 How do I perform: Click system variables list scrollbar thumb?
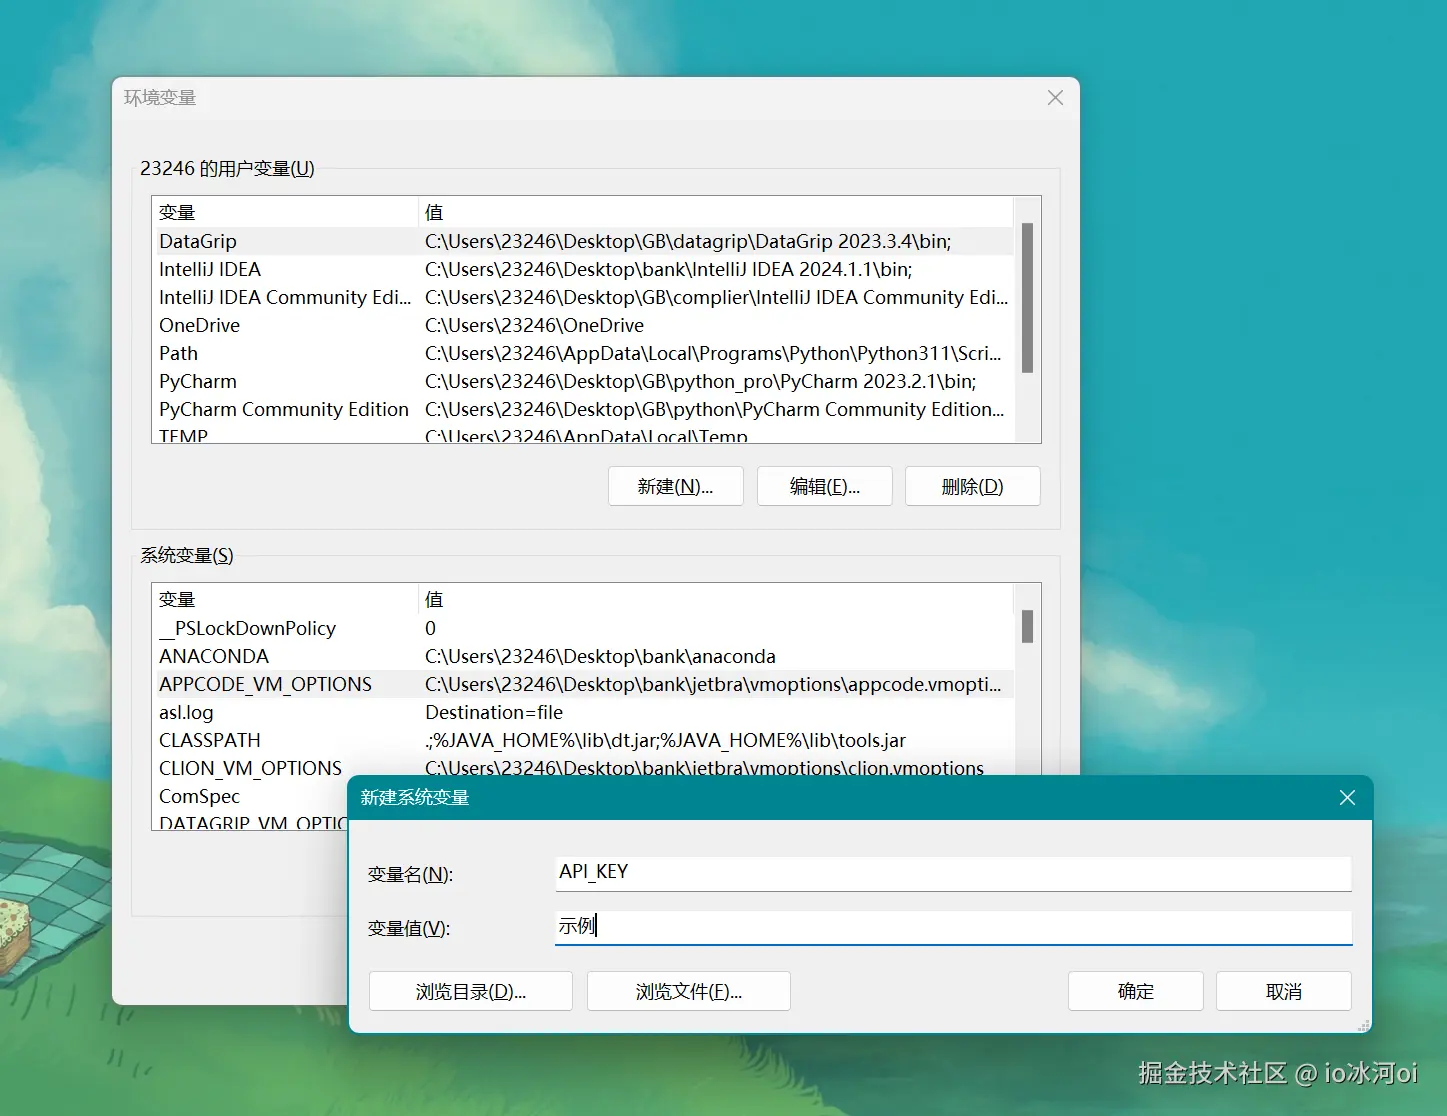pos(1027,626)
